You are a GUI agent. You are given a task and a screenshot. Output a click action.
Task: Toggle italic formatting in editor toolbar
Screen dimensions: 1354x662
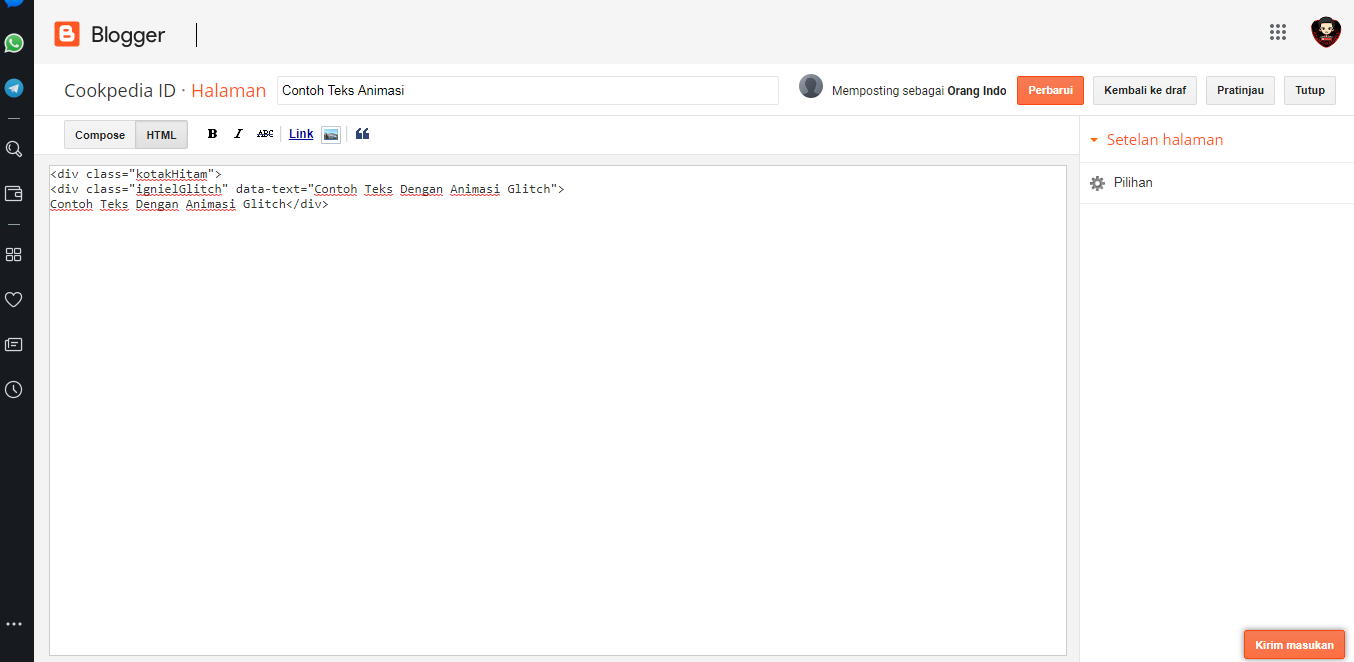(238, 134)
